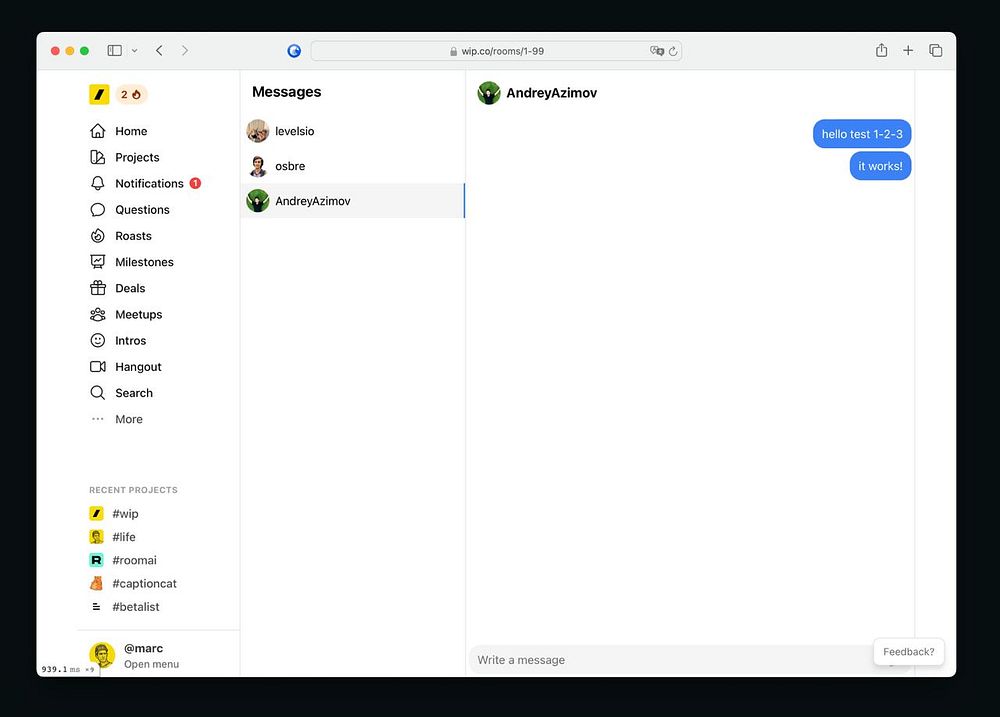The image size is (1000, 717).
Task: Click the osbre avatar in Messages
Action: 258,166
